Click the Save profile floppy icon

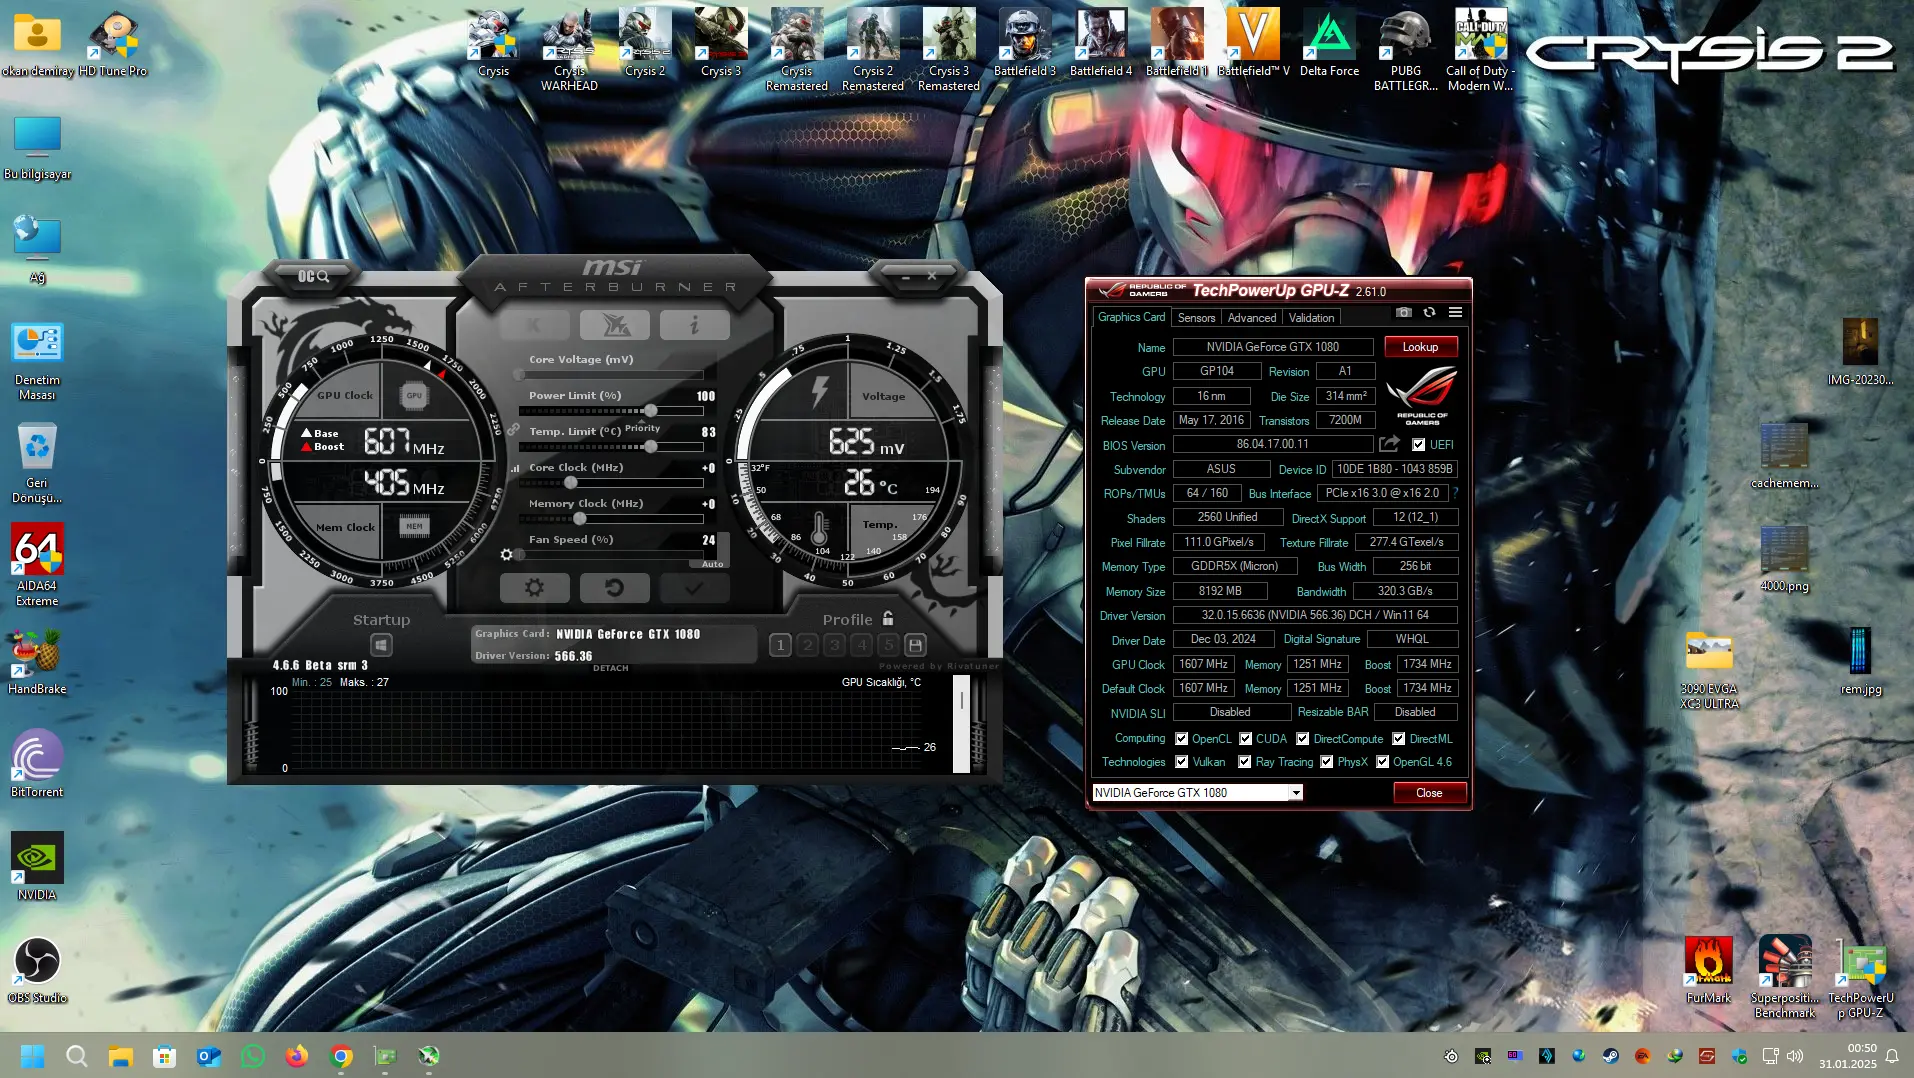click(915, 645)
